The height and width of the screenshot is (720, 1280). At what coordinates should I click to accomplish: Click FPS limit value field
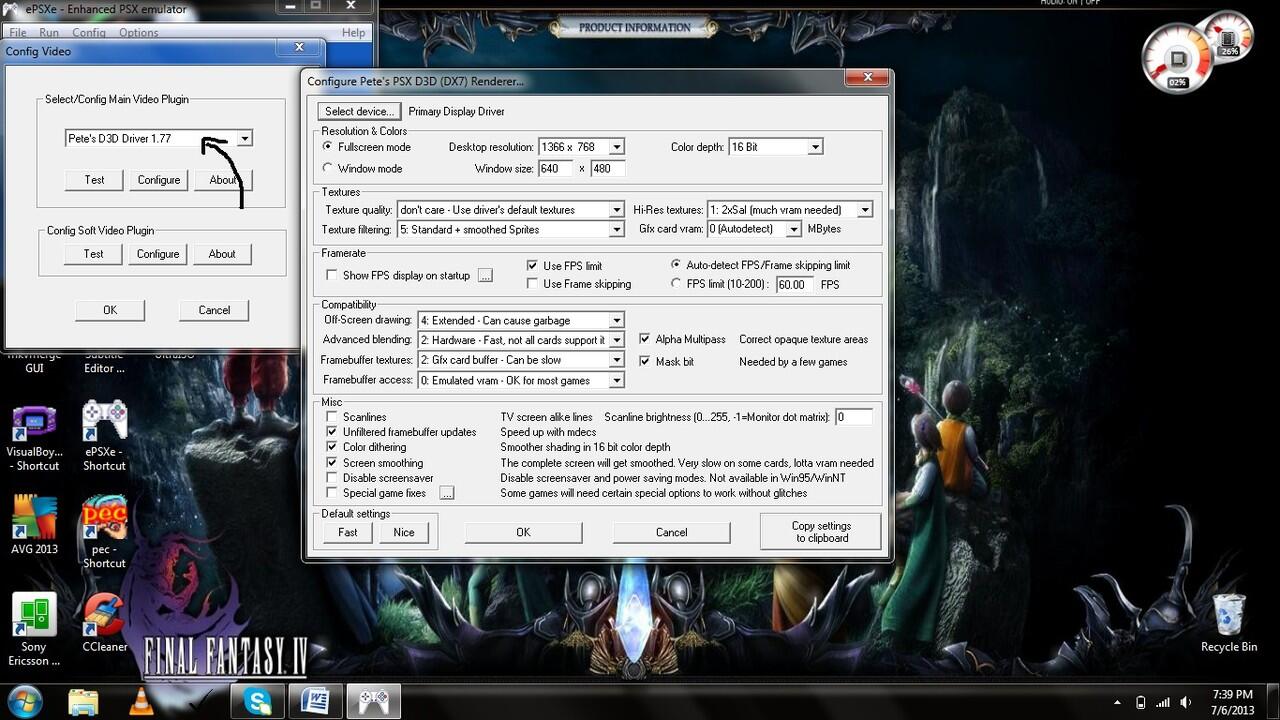795,285
